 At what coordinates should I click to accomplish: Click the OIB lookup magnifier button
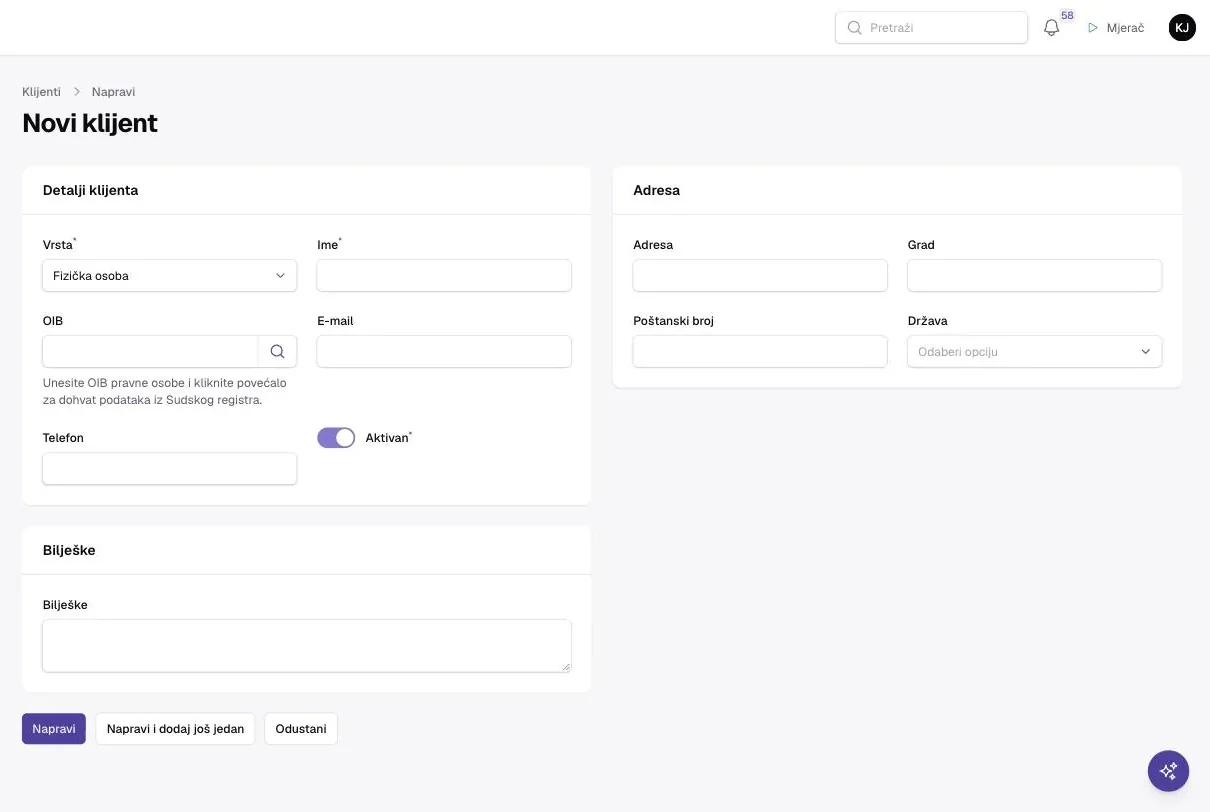(277, 351)
